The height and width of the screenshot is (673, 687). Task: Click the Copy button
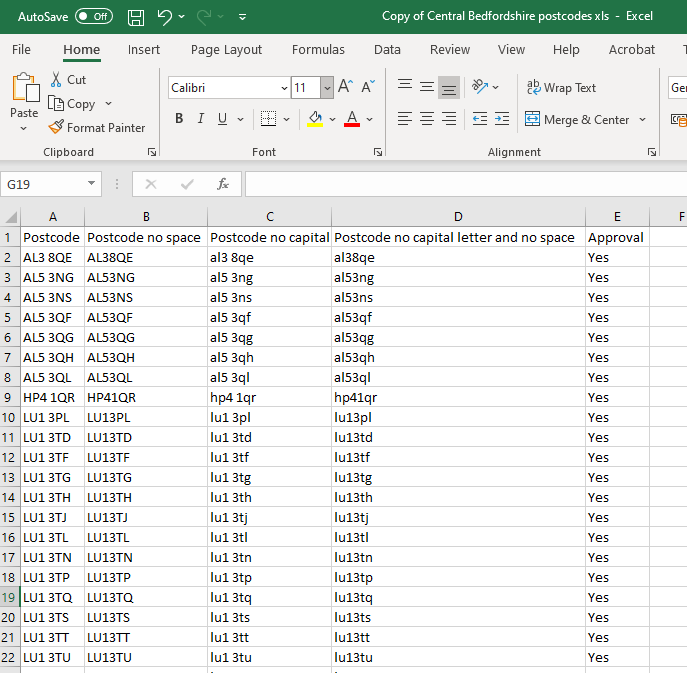[72, 104]
